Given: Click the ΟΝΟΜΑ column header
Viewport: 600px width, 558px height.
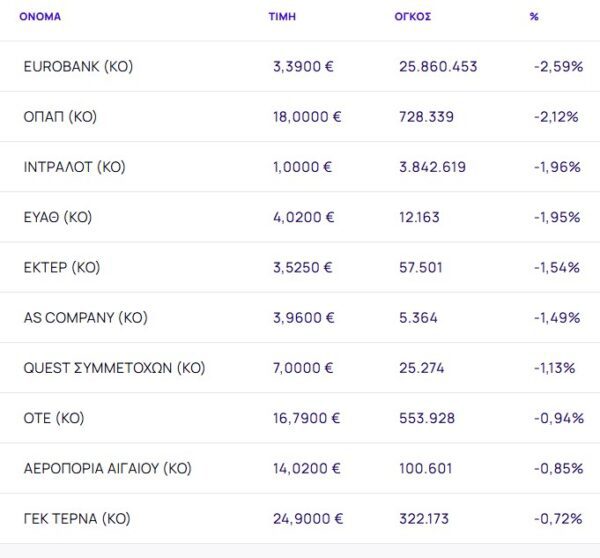Looking at the screenshot, I should pyautogui.click(x=40, y=17).
